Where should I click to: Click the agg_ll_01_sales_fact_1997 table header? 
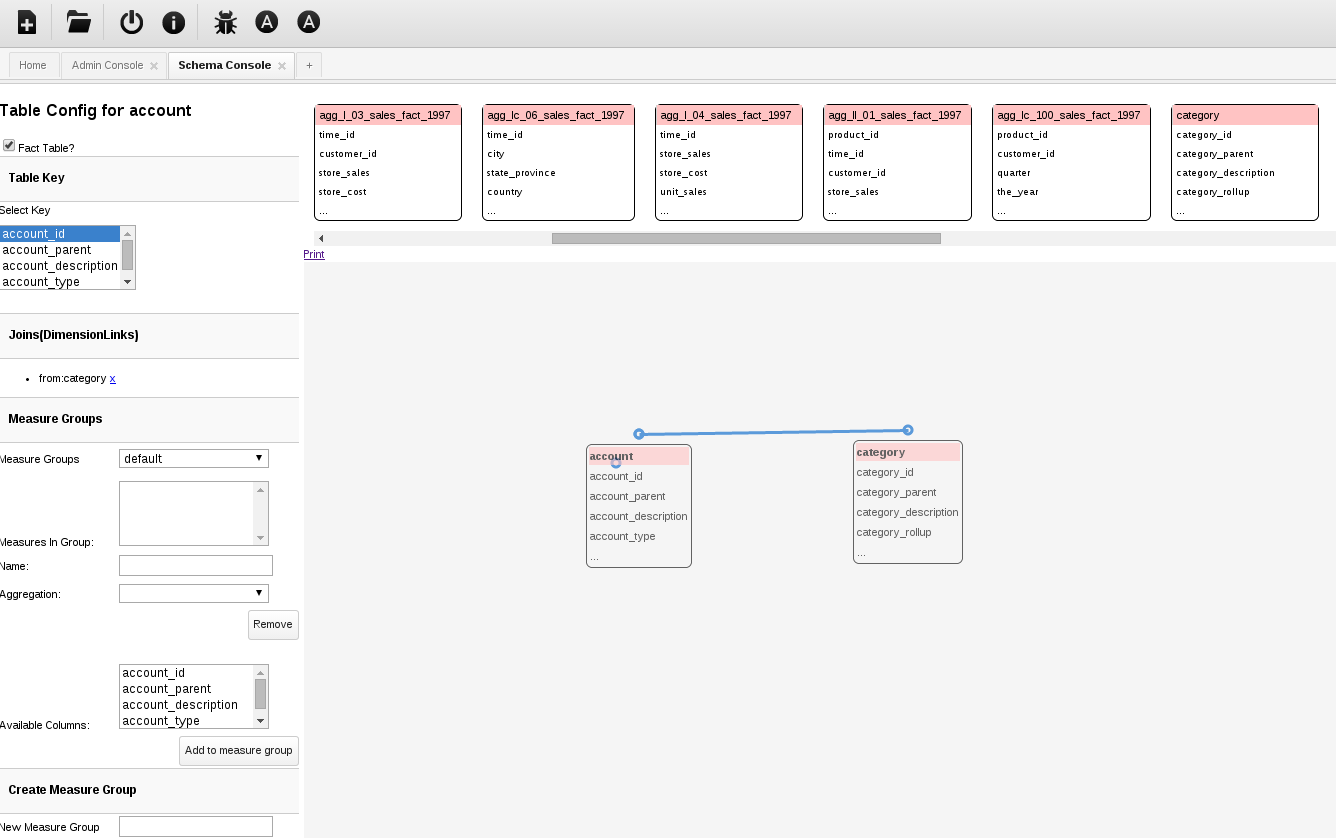pos(897,115)
